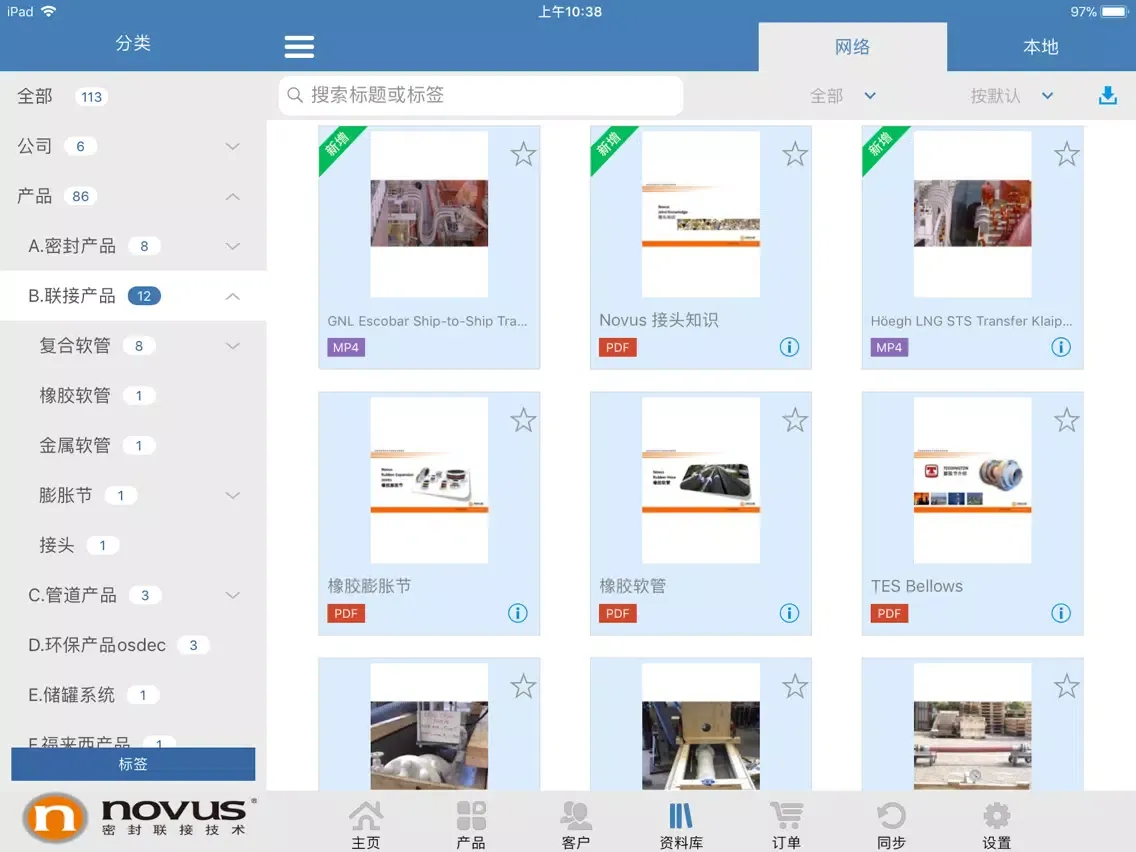Open 橡胶膨胀节 thumbnail

tap(429, 480)
